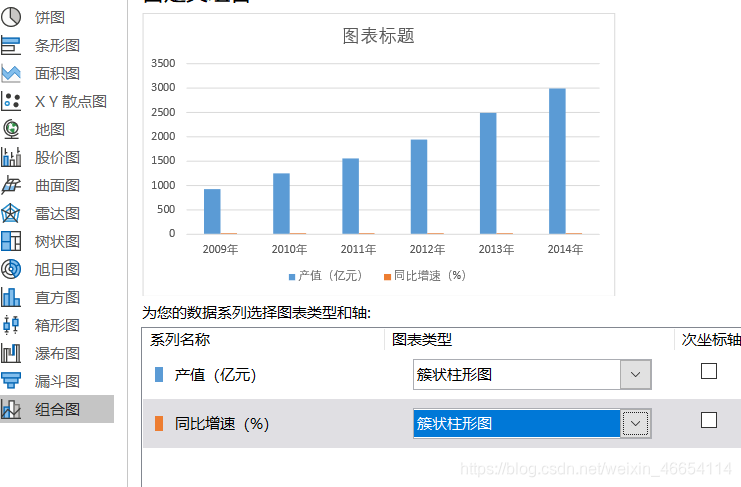
Task: Click the 系列名称 column header
Action: (x=180, y=340)
